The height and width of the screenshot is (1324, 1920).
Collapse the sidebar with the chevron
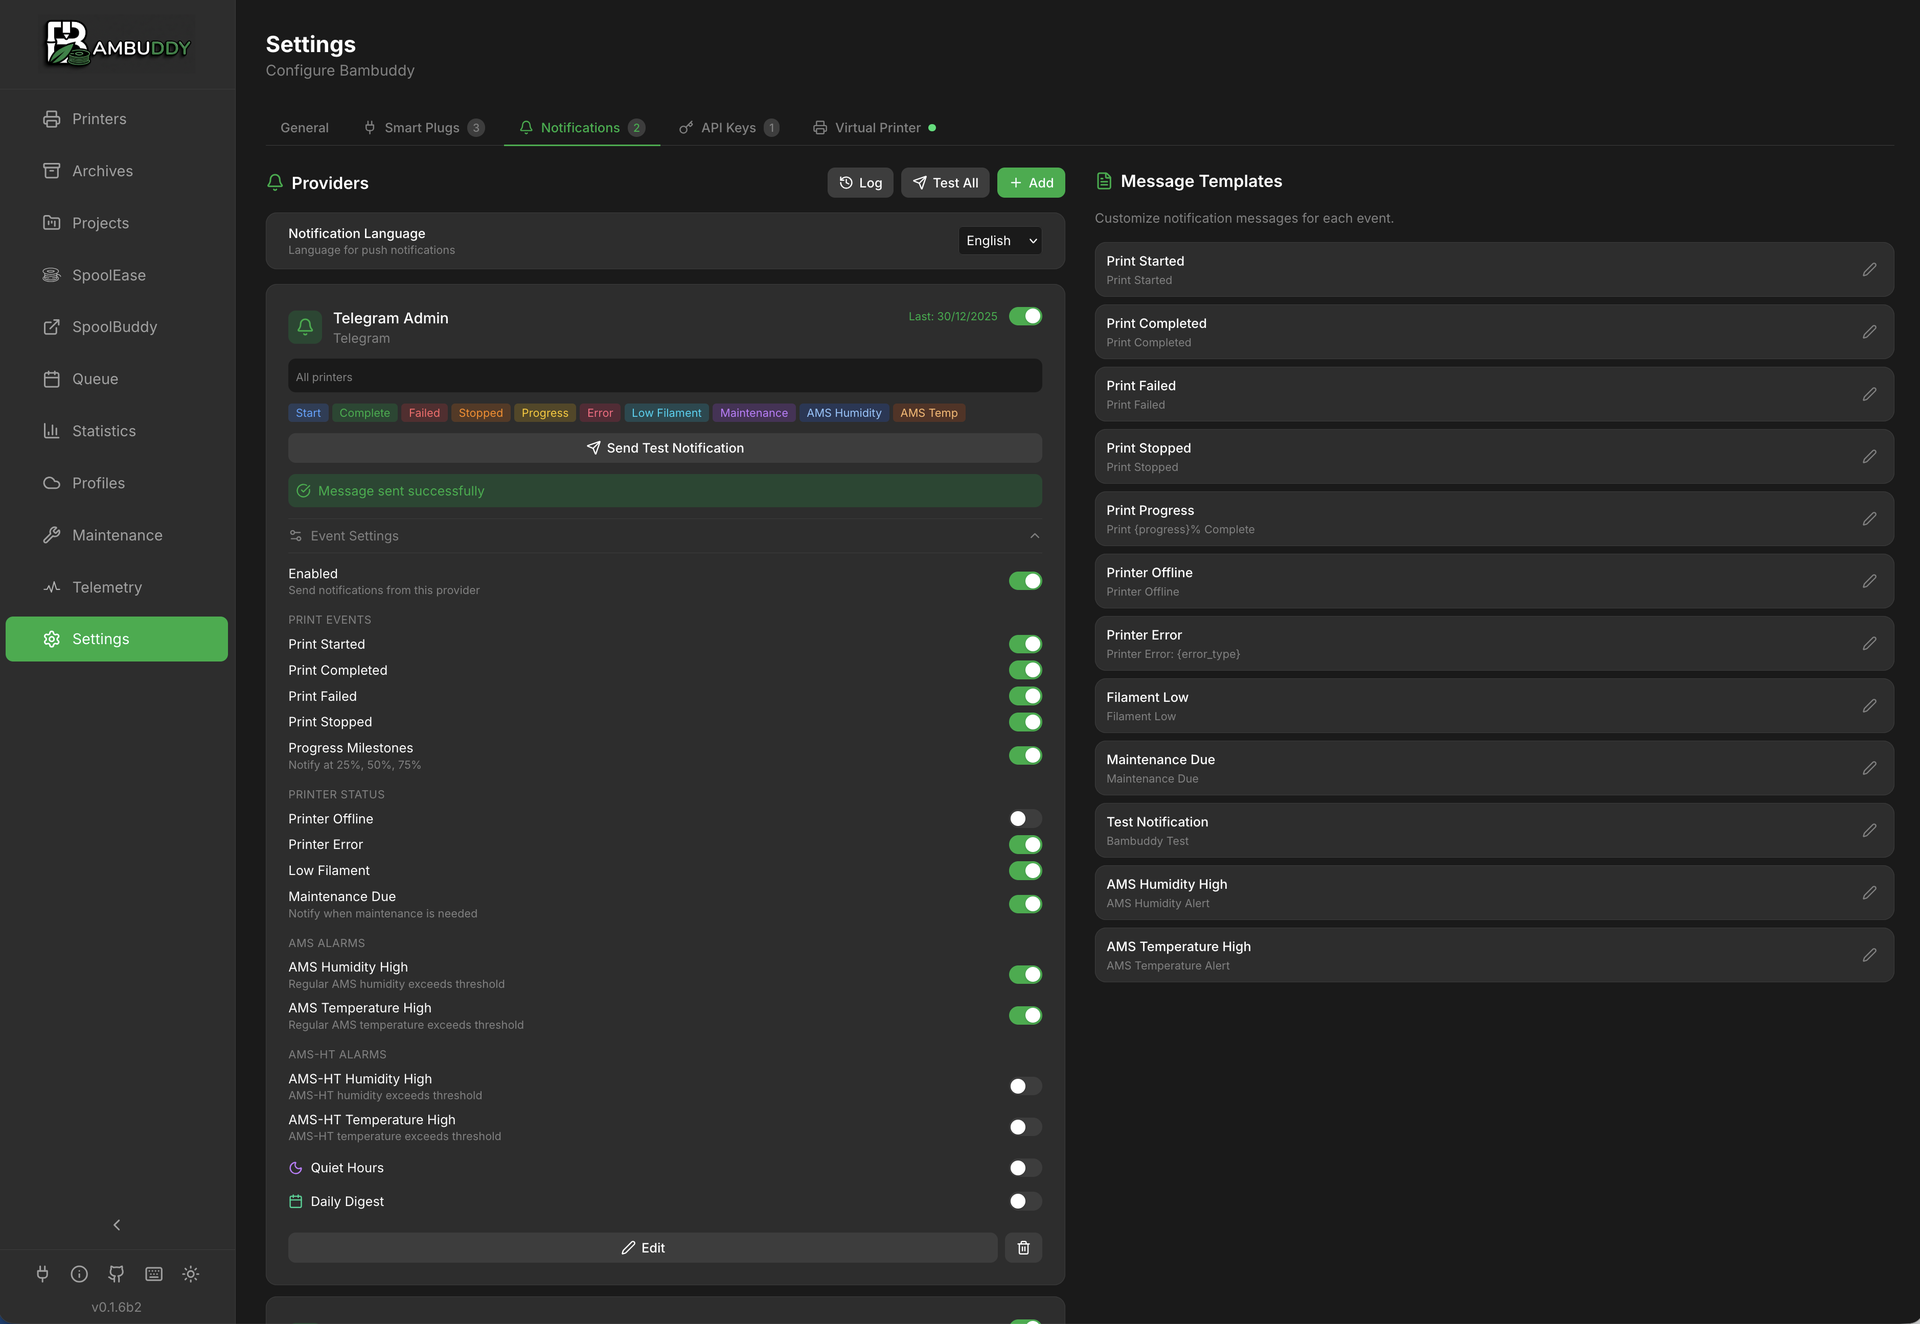click(116, 1224)
